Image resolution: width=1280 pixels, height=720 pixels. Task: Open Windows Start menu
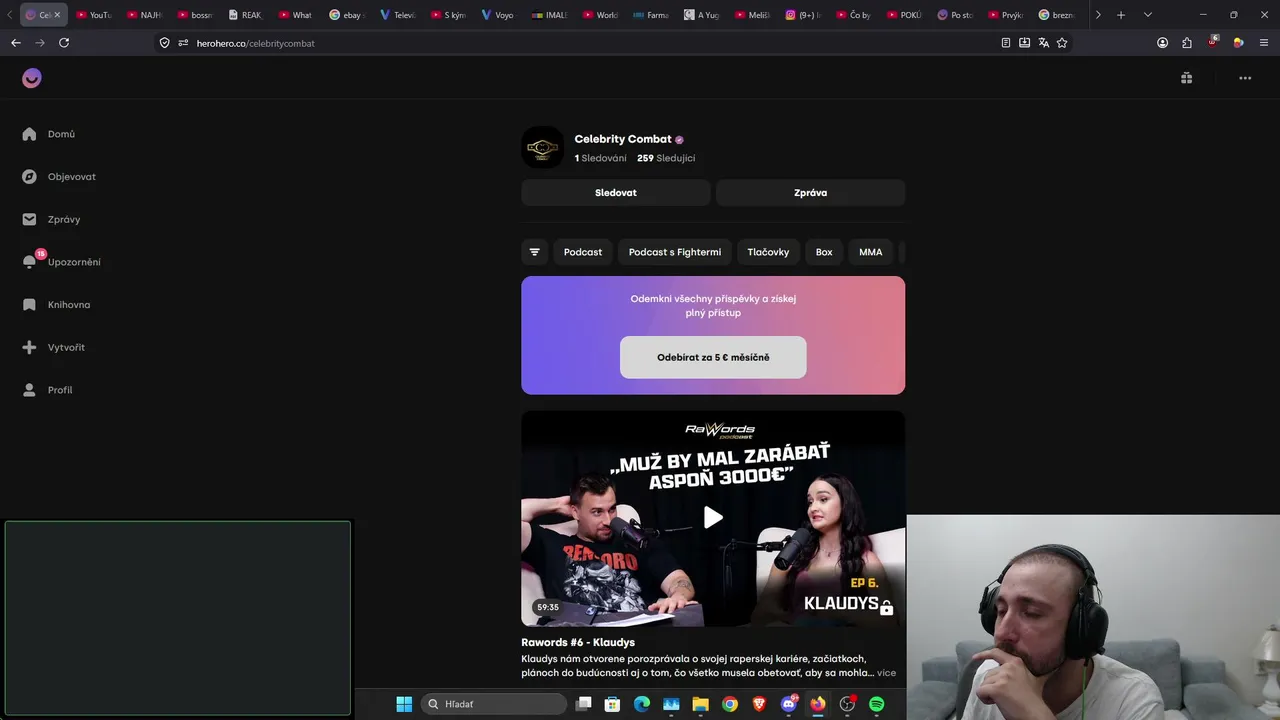pos(404,704)
